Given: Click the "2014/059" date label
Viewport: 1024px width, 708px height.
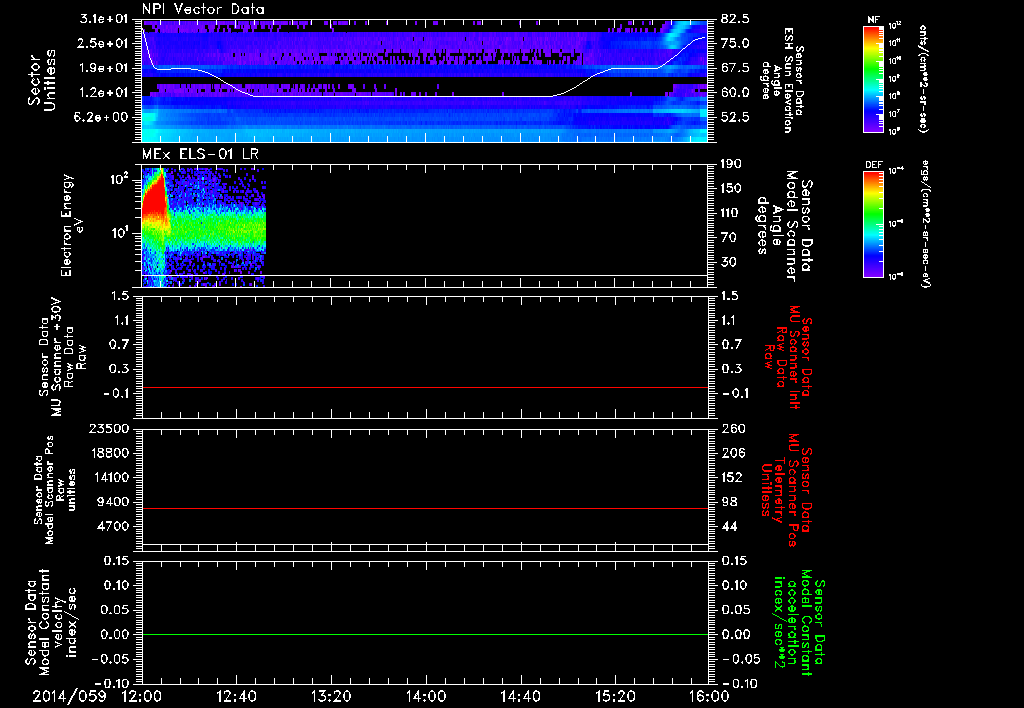Looking at the screenshot, I should (69, 696).
